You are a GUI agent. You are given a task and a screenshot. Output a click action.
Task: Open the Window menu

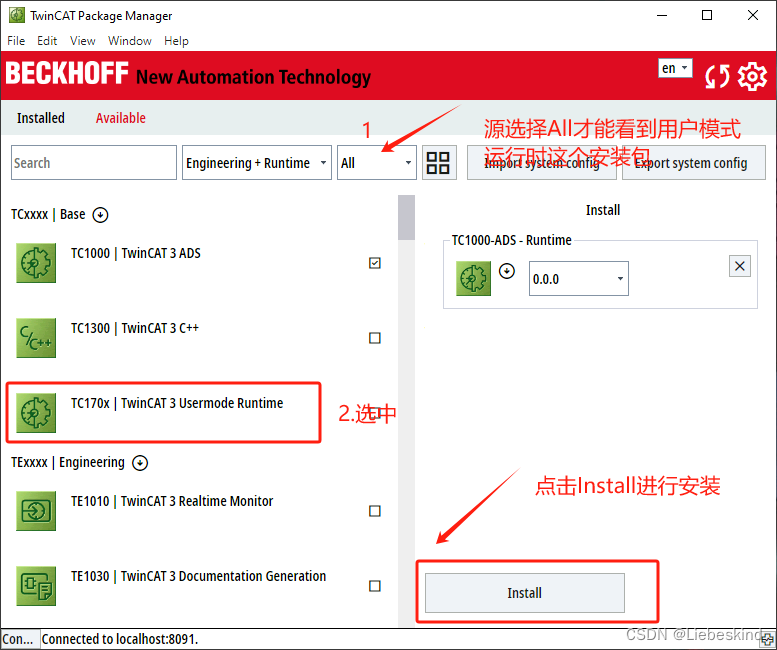[x=130, y=41]
